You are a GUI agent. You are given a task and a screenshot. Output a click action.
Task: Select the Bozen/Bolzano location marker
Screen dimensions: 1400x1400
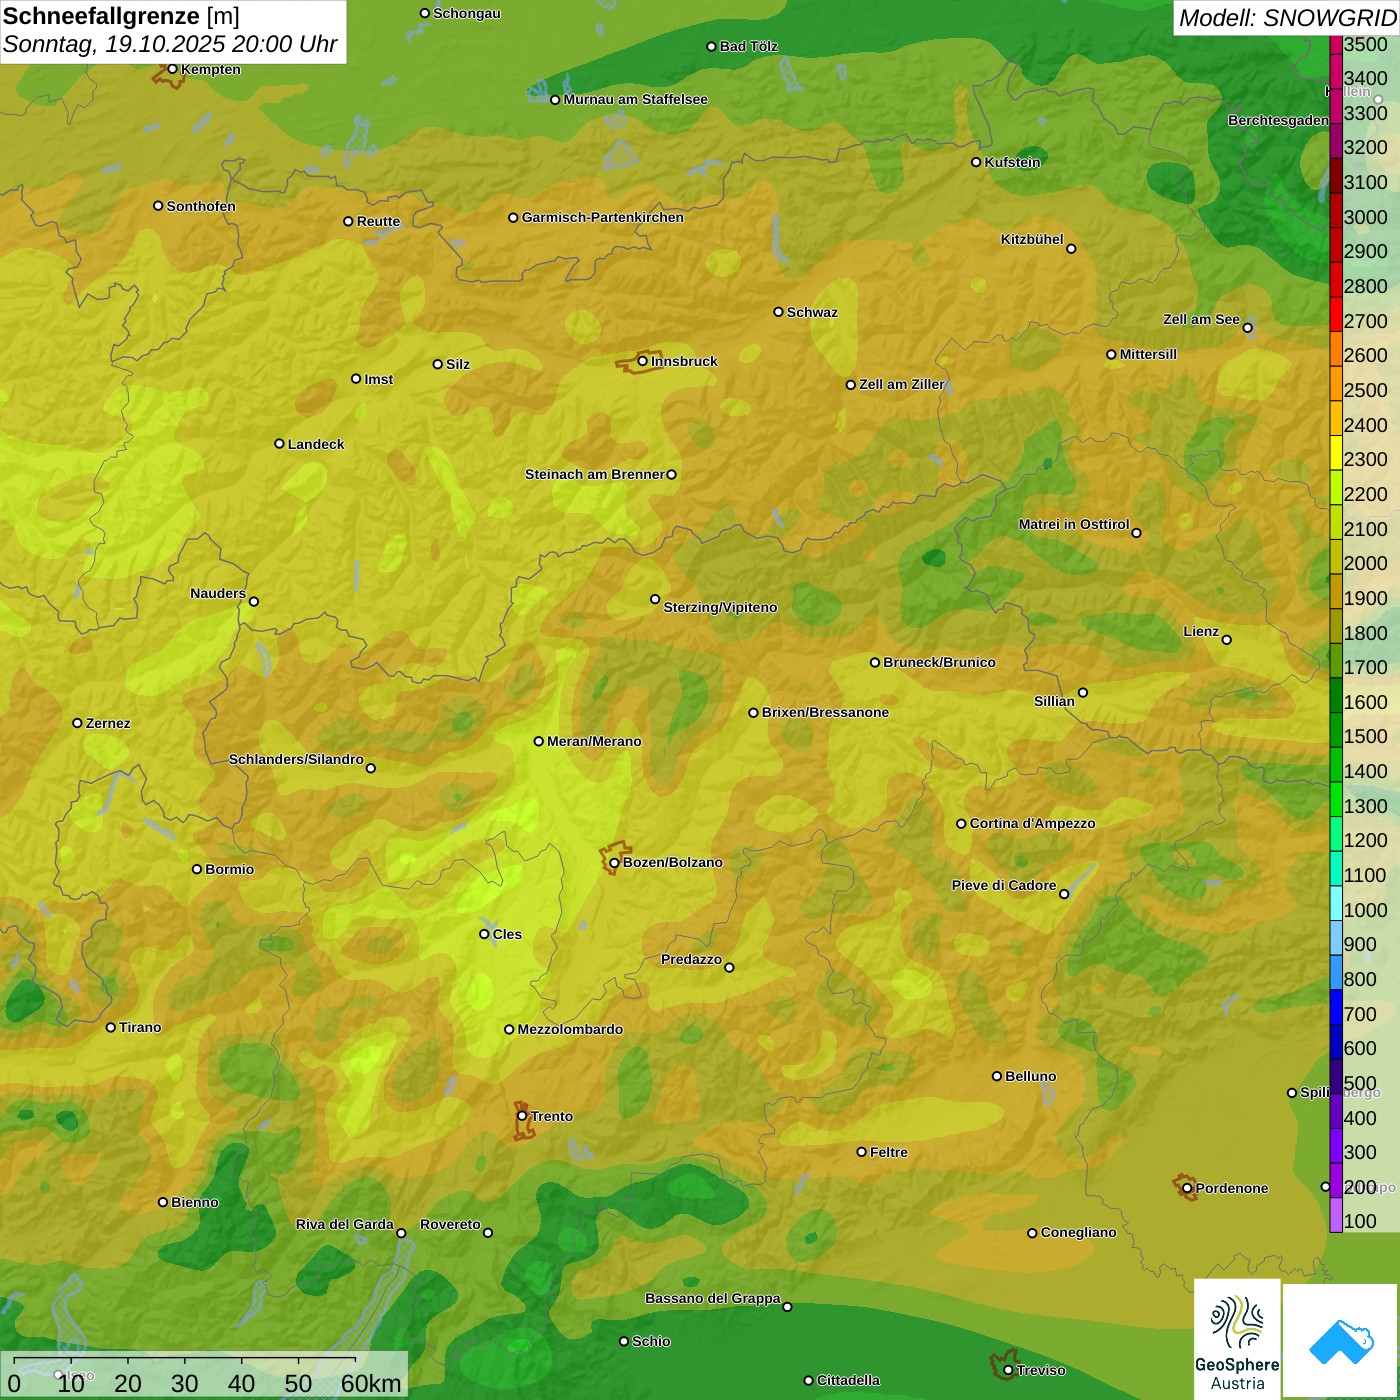pos(614,863)
